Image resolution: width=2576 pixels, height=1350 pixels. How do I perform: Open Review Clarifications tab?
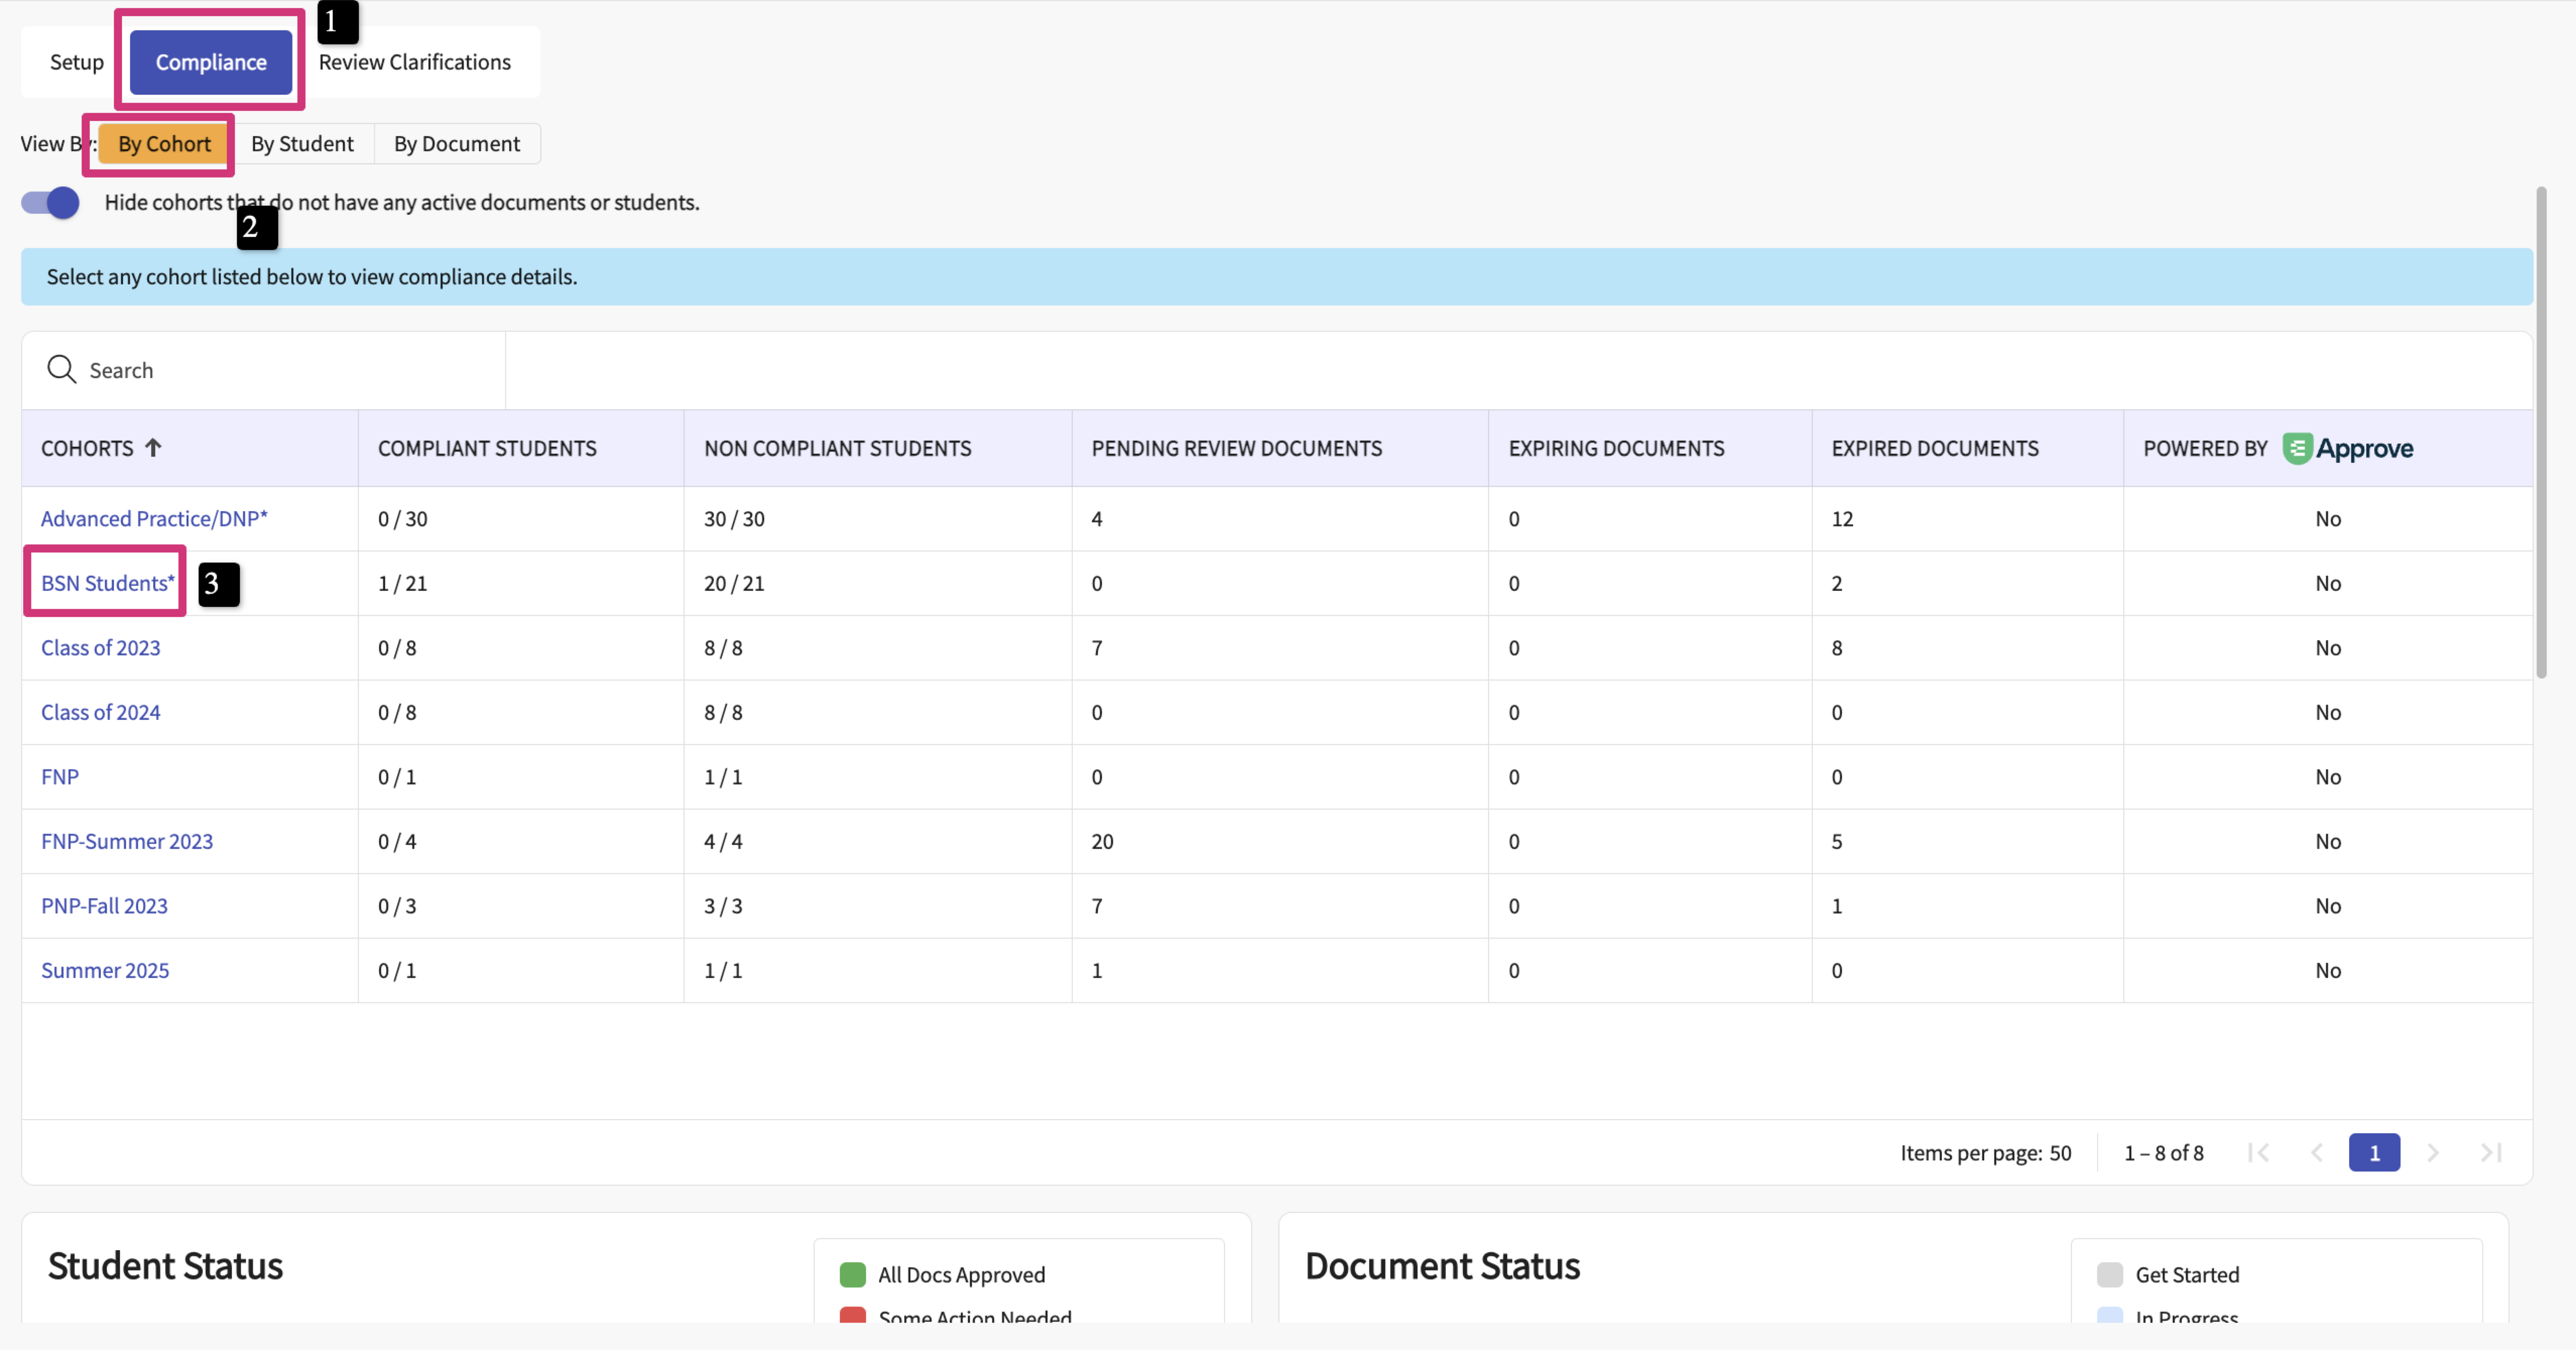click(x=414, y=62)
